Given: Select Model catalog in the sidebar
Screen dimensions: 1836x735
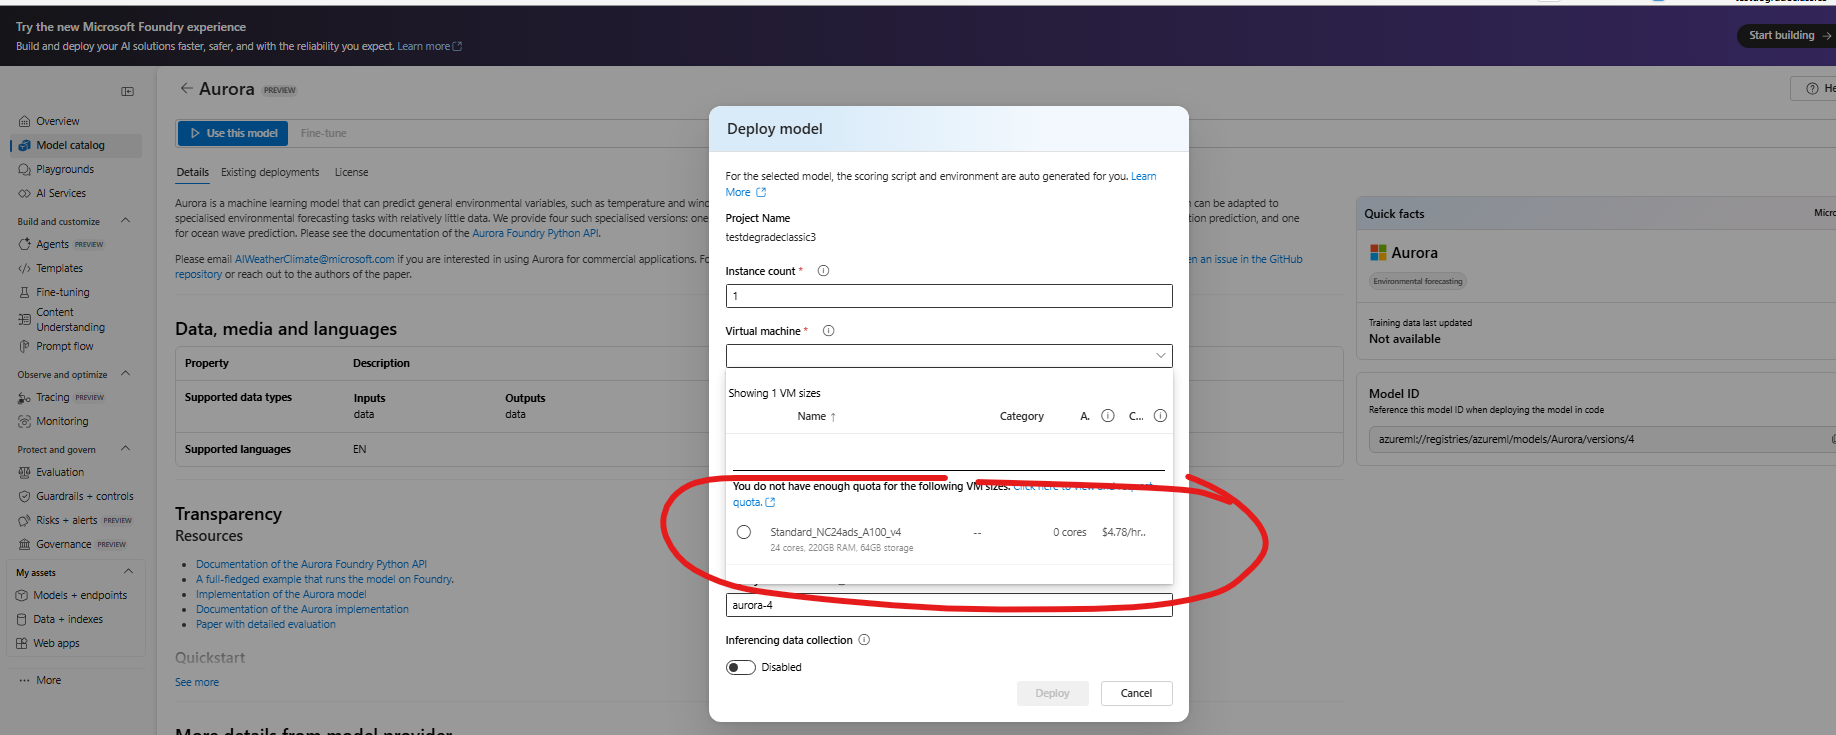Looking at the screenshot, I should tap(70, 145).
